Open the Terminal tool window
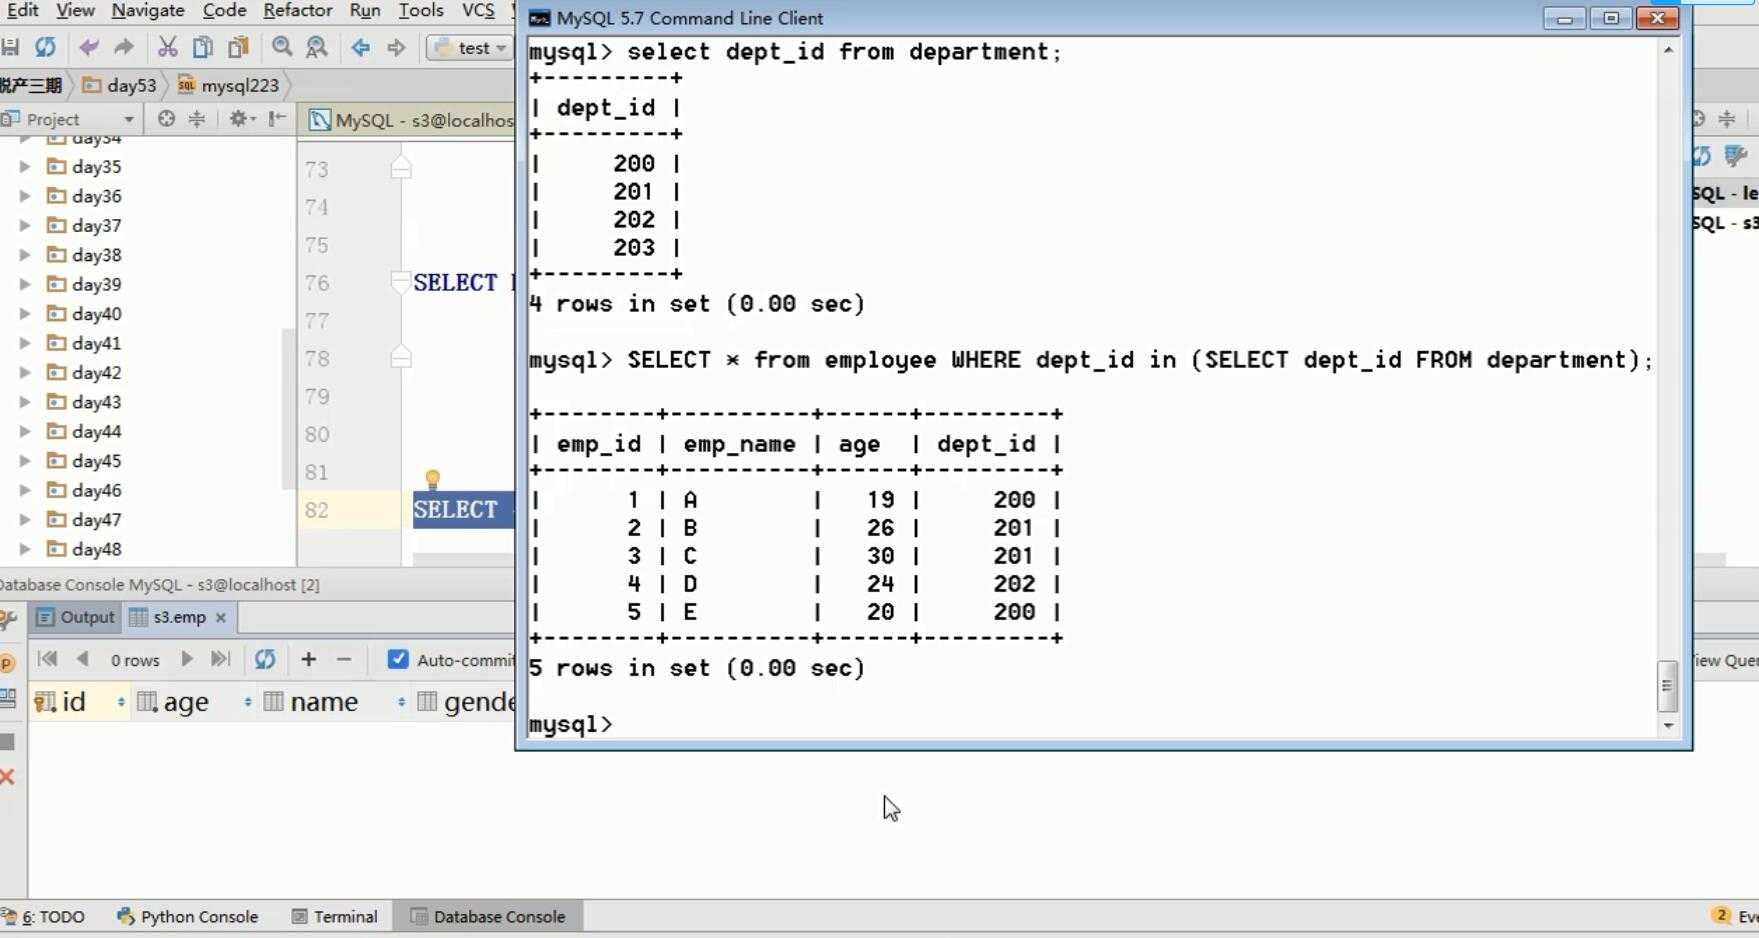Screen dimensions: 1759x938 334,916
